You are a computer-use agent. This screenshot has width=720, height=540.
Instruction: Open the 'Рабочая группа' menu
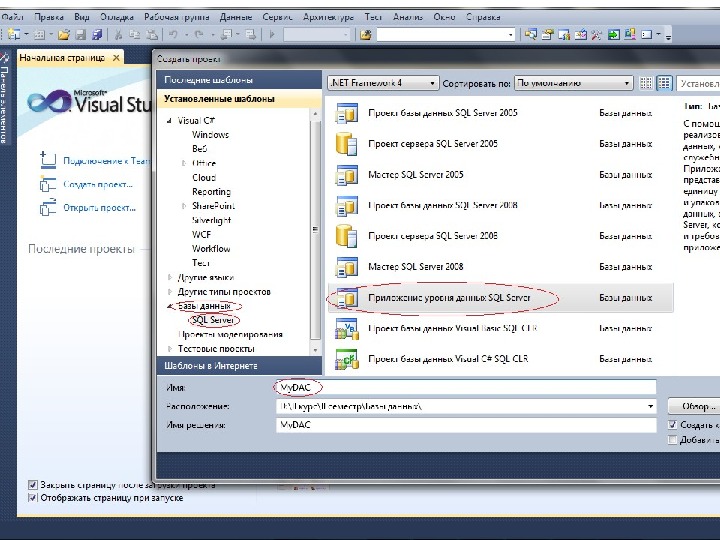point(177,17)
